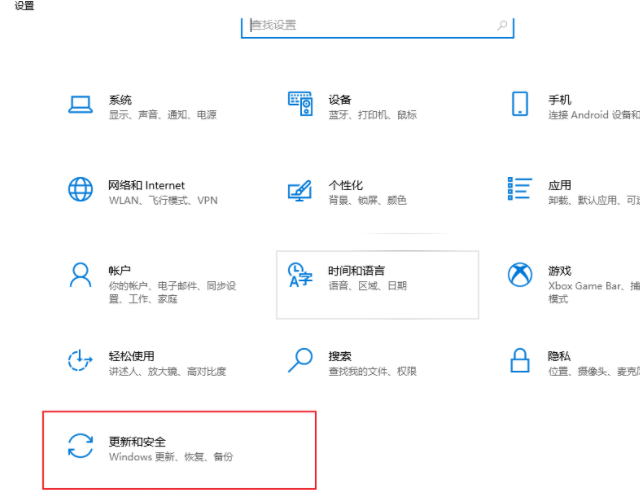Click the Time & Language (时间和语言) icon
Screen dimensions: 640x500
pyautogui.click(x=300, y=276)
